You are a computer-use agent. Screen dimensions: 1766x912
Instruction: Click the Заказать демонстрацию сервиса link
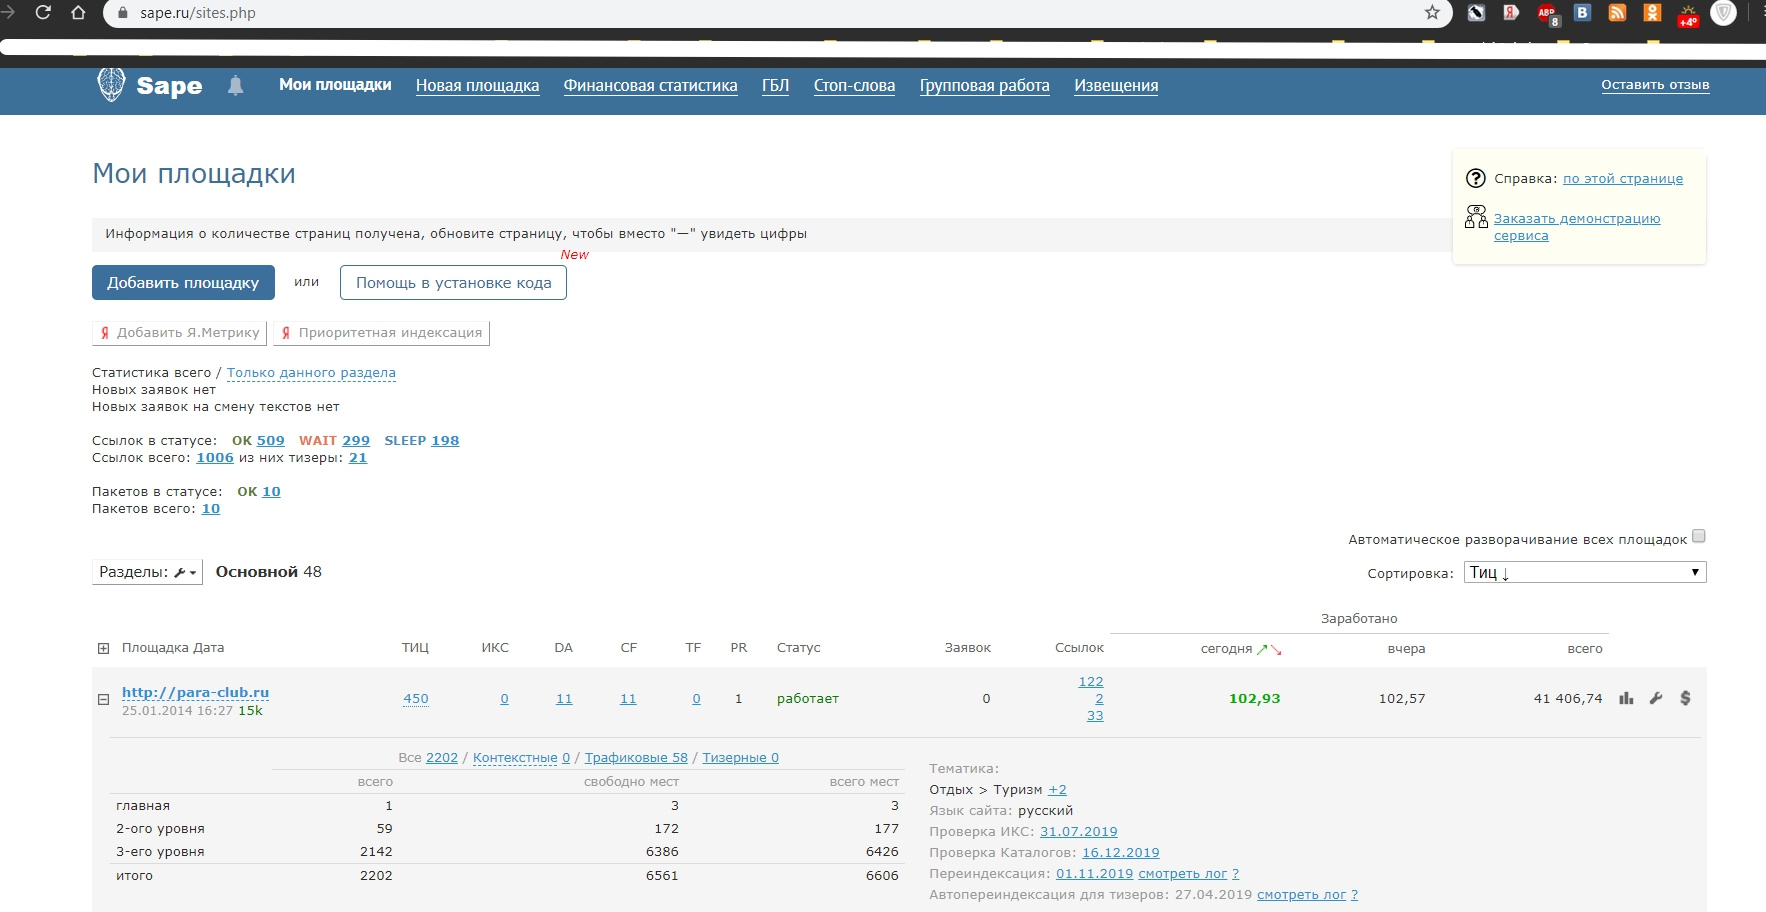point(1577,227)
